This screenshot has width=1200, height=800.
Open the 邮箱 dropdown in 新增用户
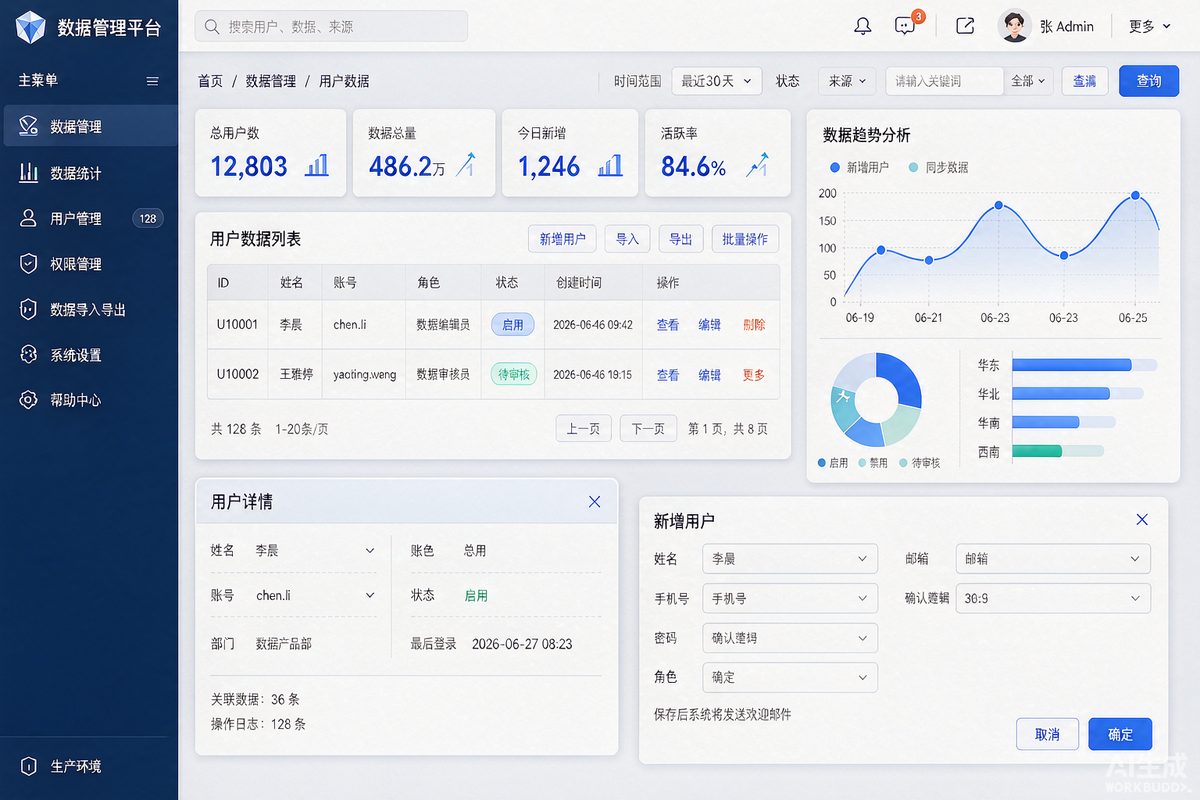[x=1053, y=559]
